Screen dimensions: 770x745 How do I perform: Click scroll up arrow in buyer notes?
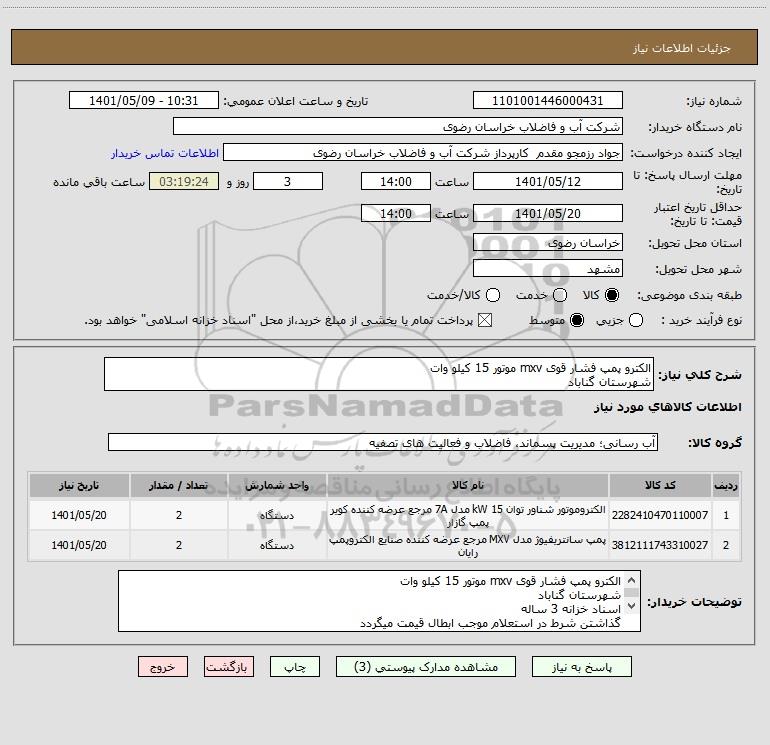(x=632, y=580)
